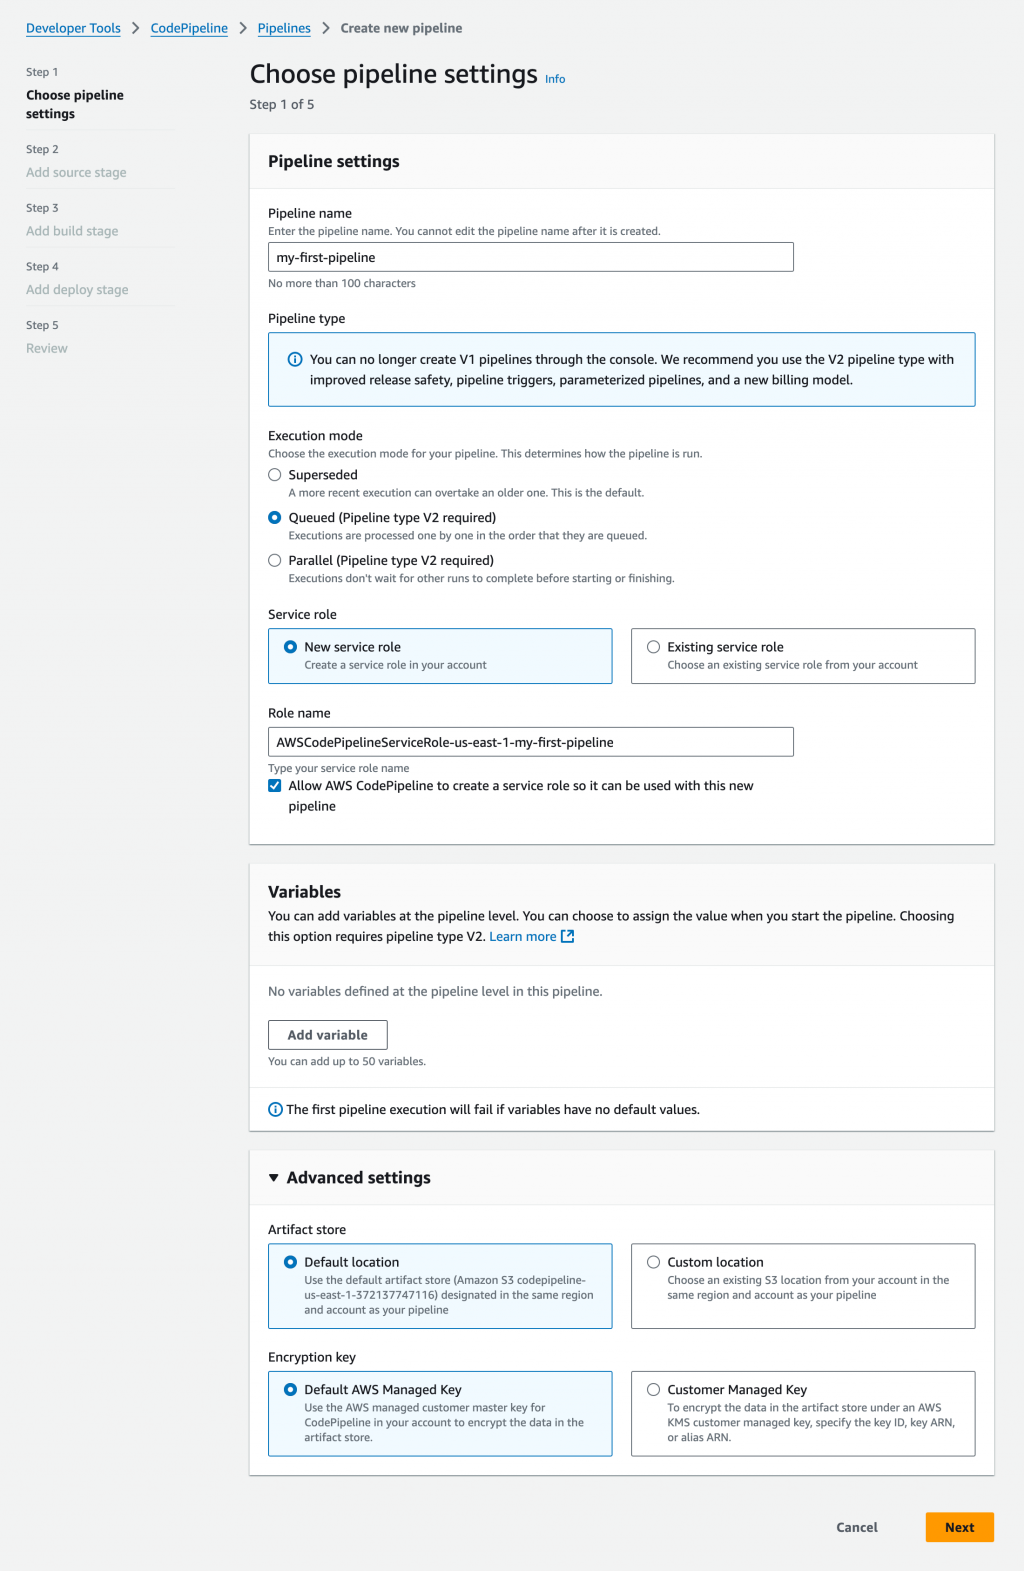Select the Superseded execution mode
The image size is (1024, 1571).
pos(275,475)
